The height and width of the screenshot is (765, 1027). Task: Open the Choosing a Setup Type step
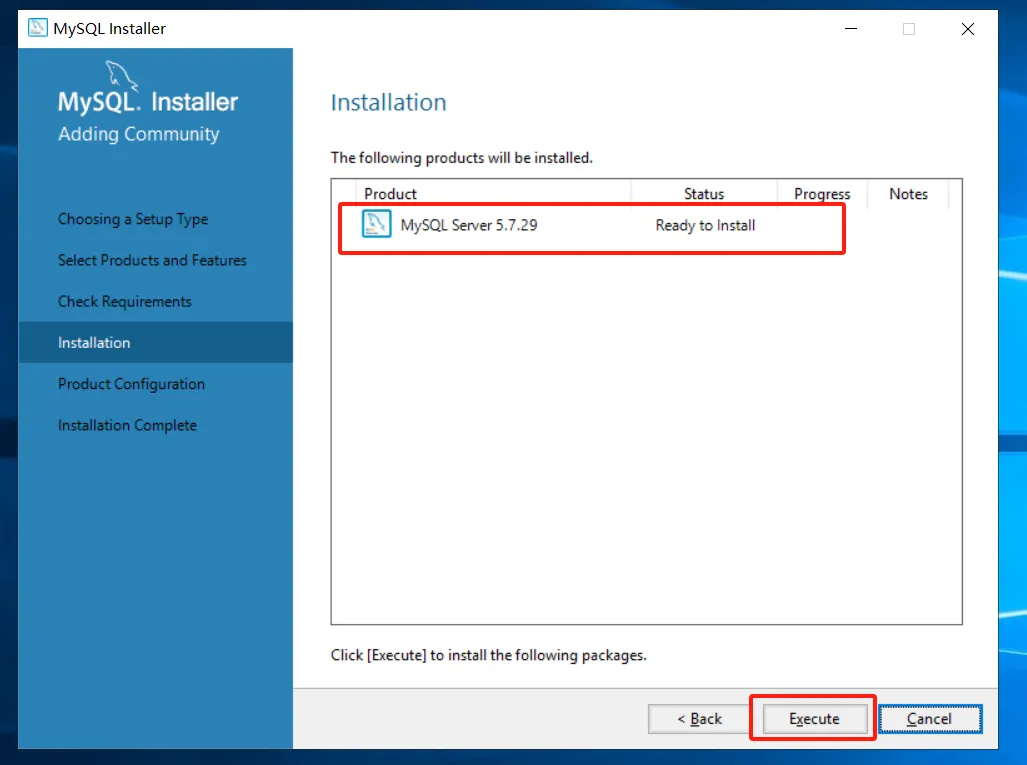click(x=133, y=219)
